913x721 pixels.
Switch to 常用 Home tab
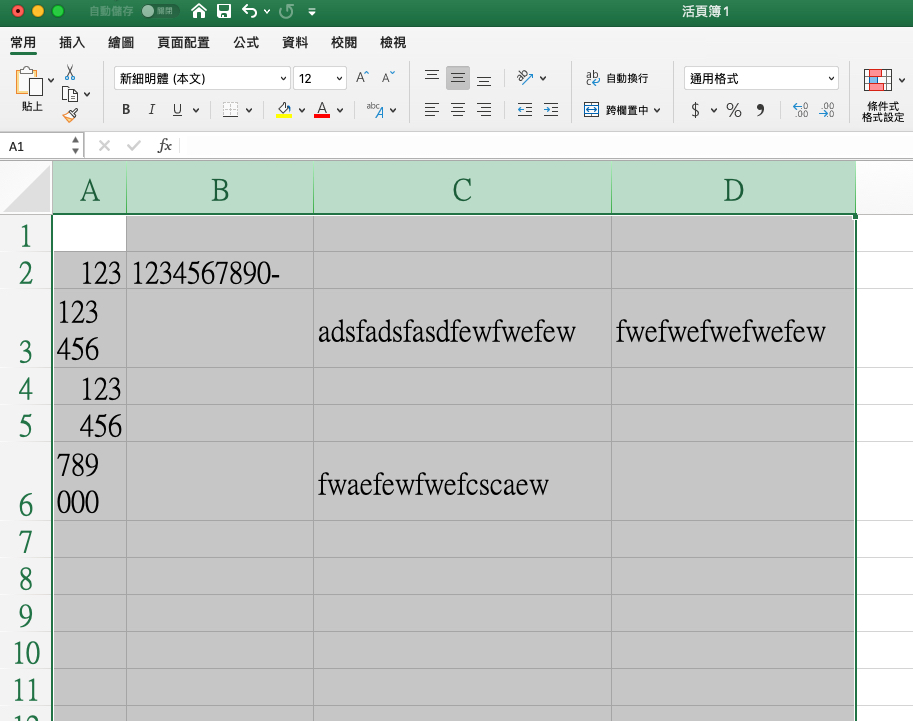point(23,43)
